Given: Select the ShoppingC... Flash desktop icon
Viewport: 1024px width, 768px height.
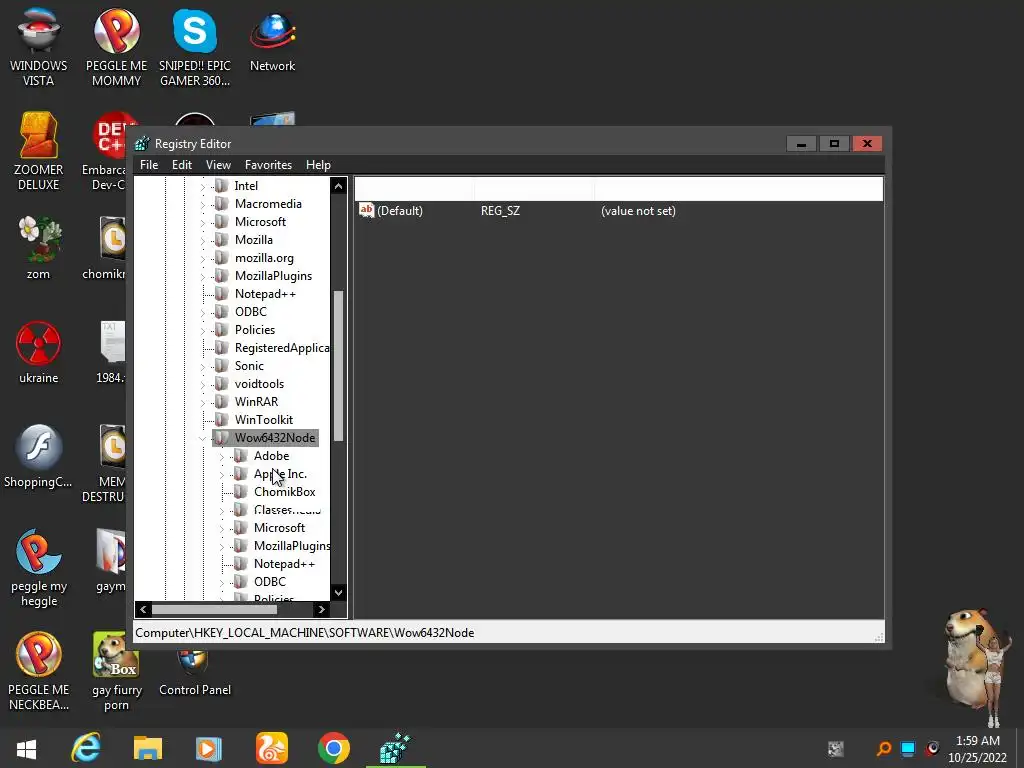Looking at the screenshot, I should pos(39,456).
